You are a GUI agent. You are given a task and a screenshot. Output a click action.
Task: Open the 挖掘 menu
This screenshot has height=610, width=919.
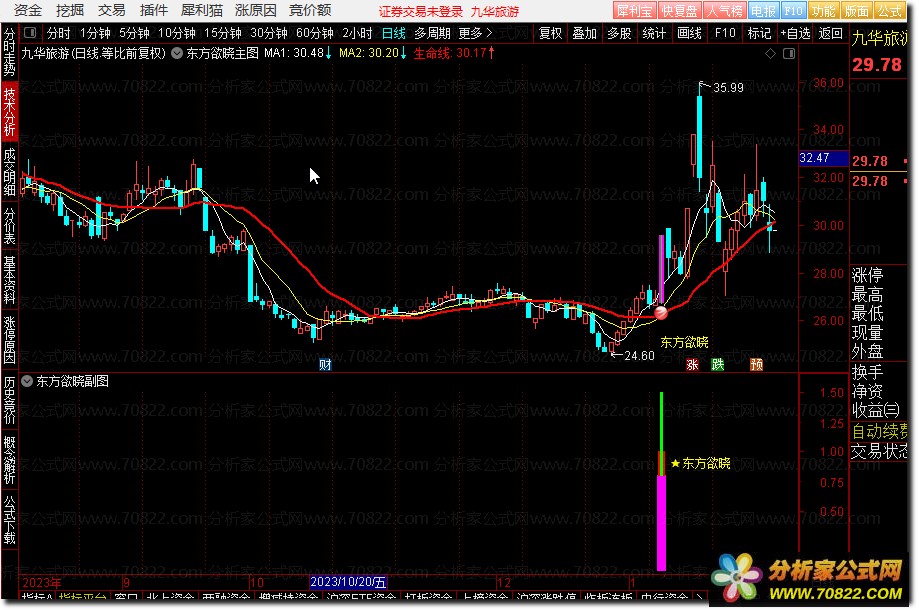click(70, 10)
